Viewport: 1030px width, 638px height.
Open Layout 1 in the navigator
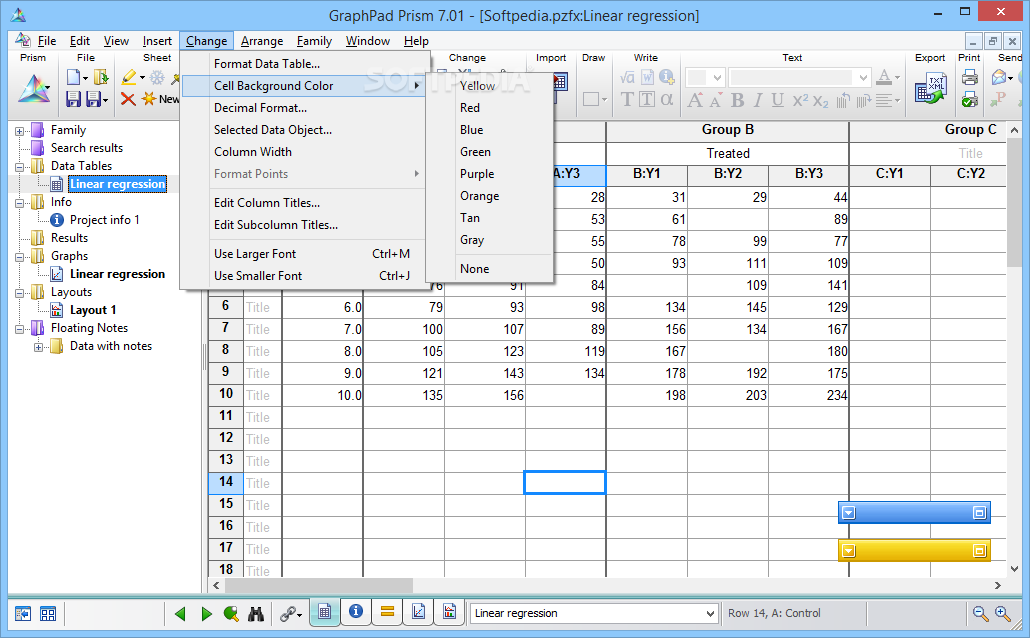click(93, 310)
